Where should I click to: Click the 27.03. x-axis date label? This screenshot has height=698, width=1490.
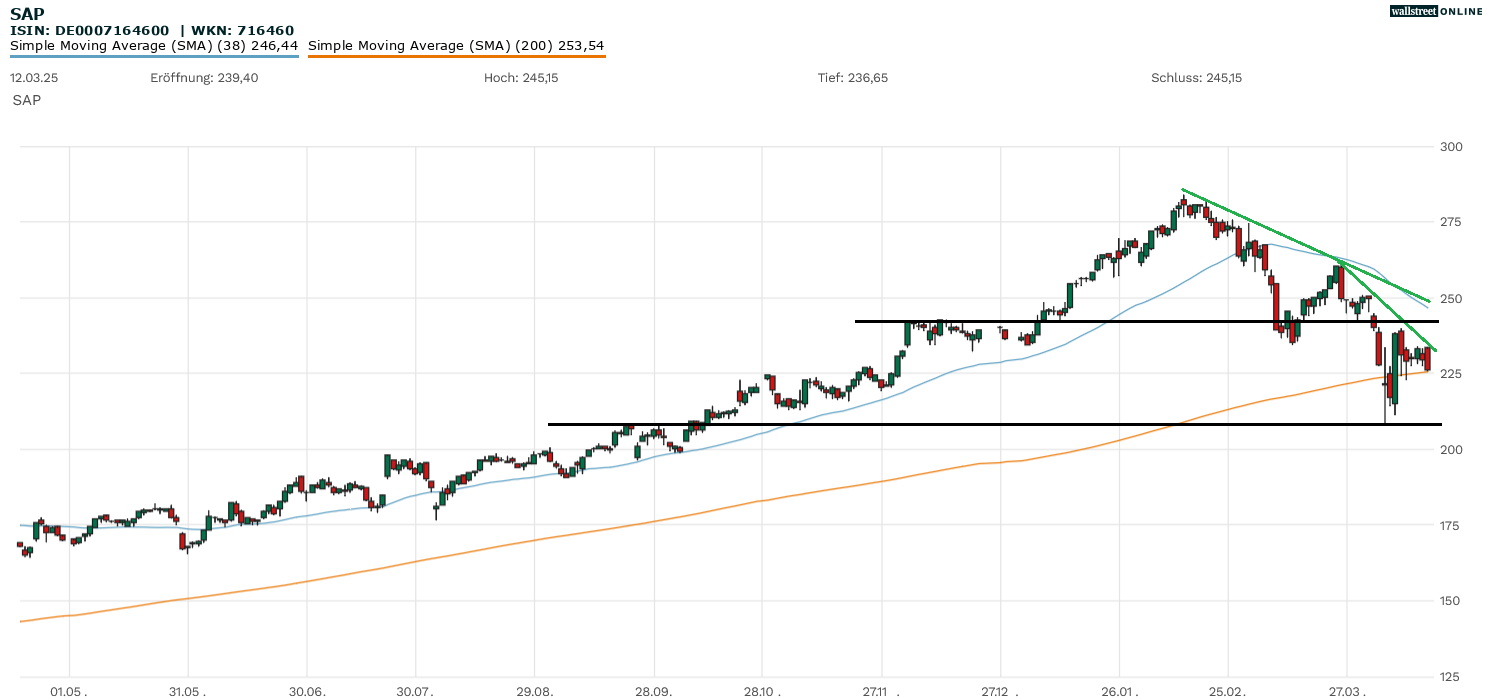[1346, 690]
